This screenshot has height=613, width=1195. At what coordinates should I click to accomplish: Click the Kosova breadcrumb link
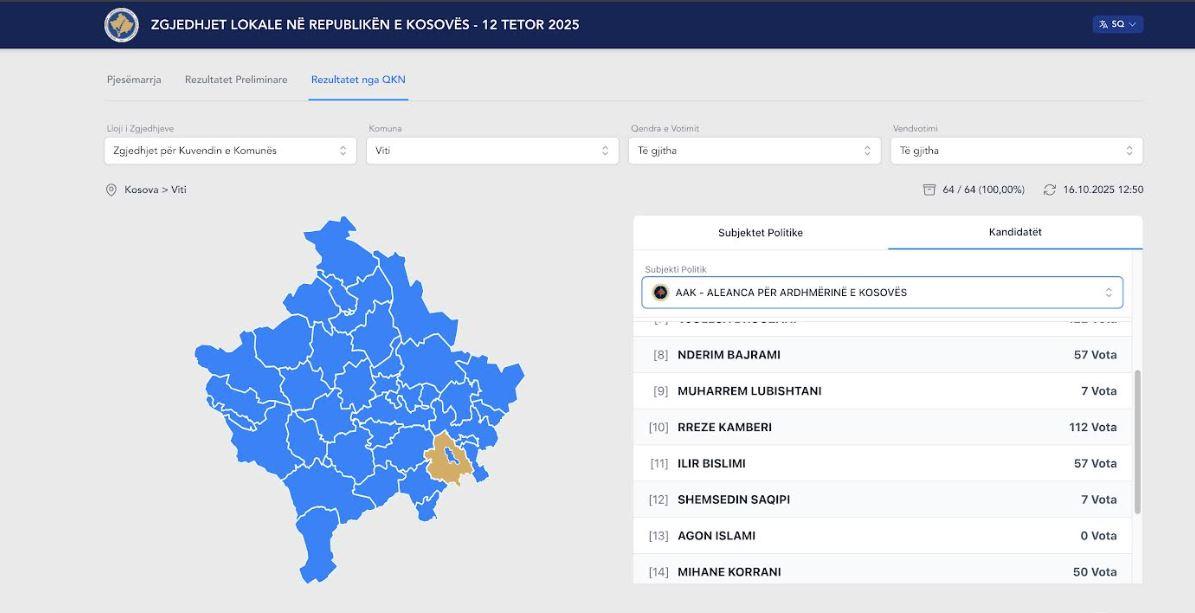pyautogui.click(x=142, y=190)
